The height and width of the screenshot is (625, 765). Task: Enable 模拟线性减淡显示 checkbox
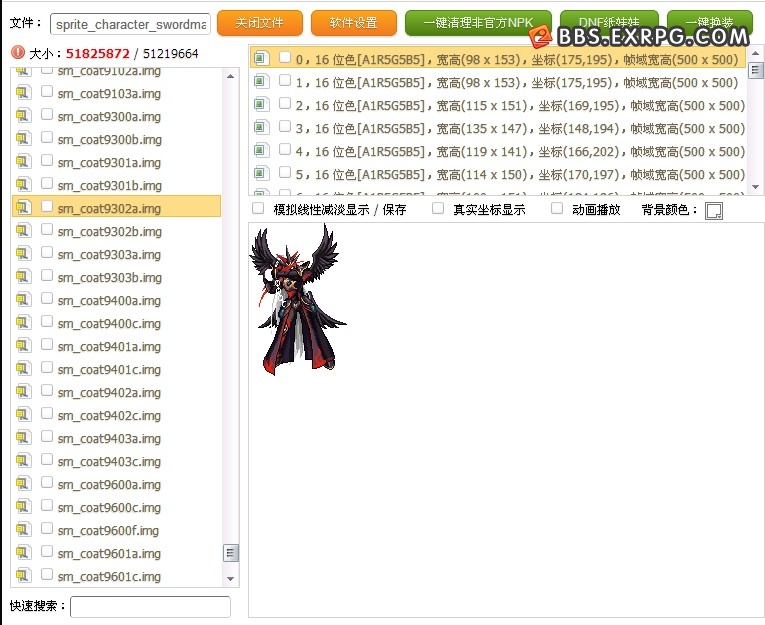(x=258, y=209)
